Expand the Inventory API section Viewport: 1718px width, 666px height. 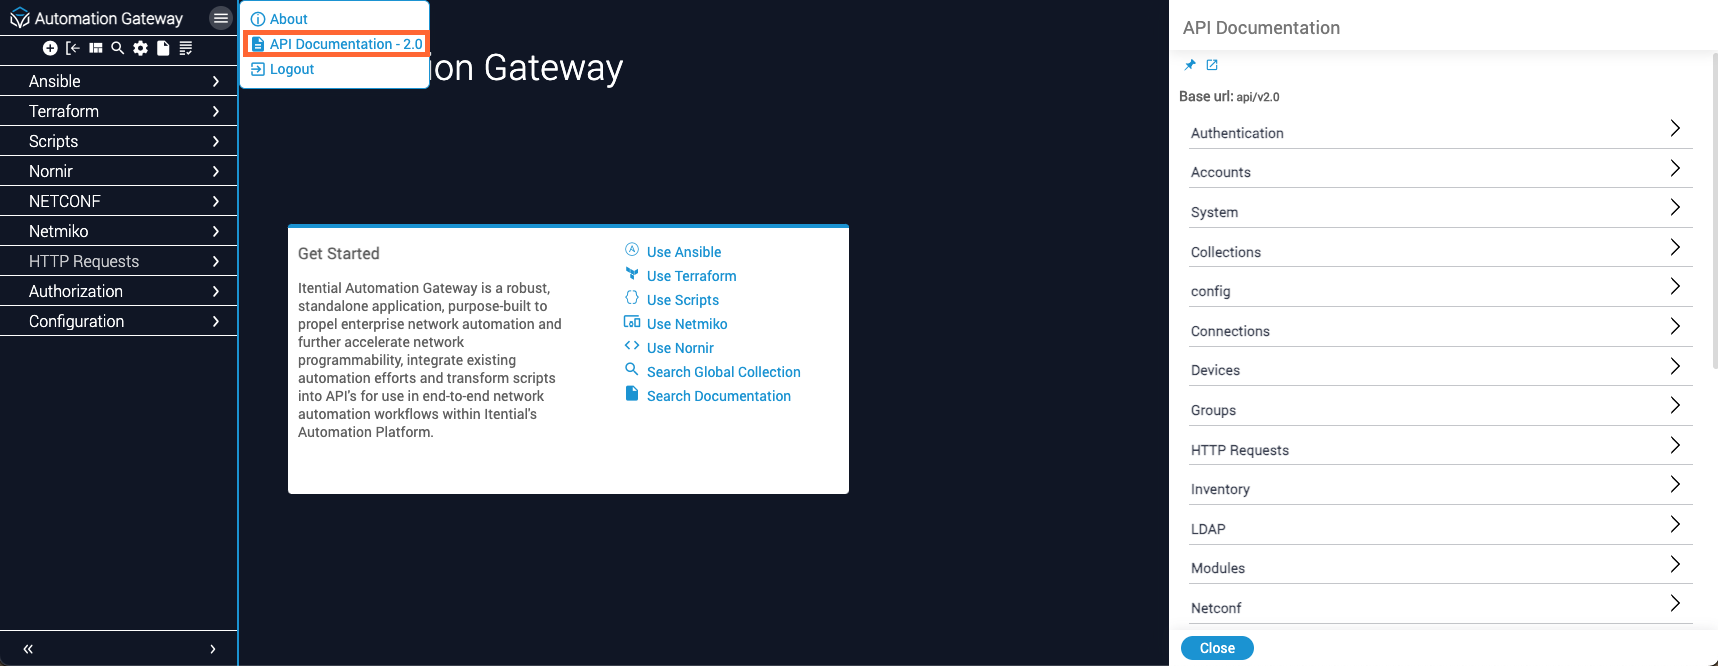[1440, 487]
